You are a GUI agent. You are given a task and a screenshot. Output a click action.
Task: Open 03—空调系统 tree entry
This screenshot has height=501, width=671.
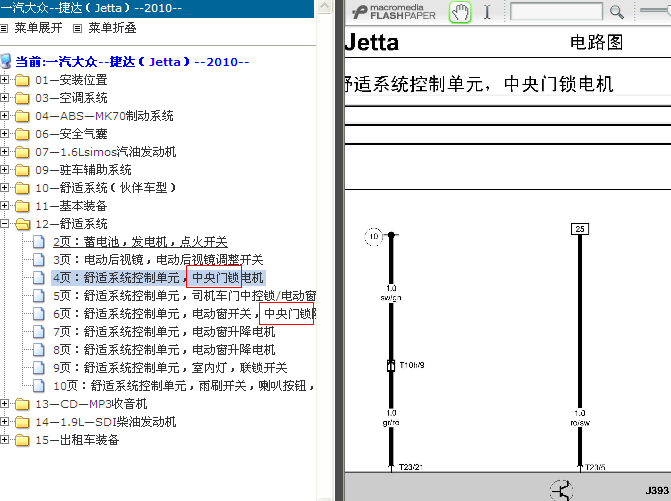71,98
